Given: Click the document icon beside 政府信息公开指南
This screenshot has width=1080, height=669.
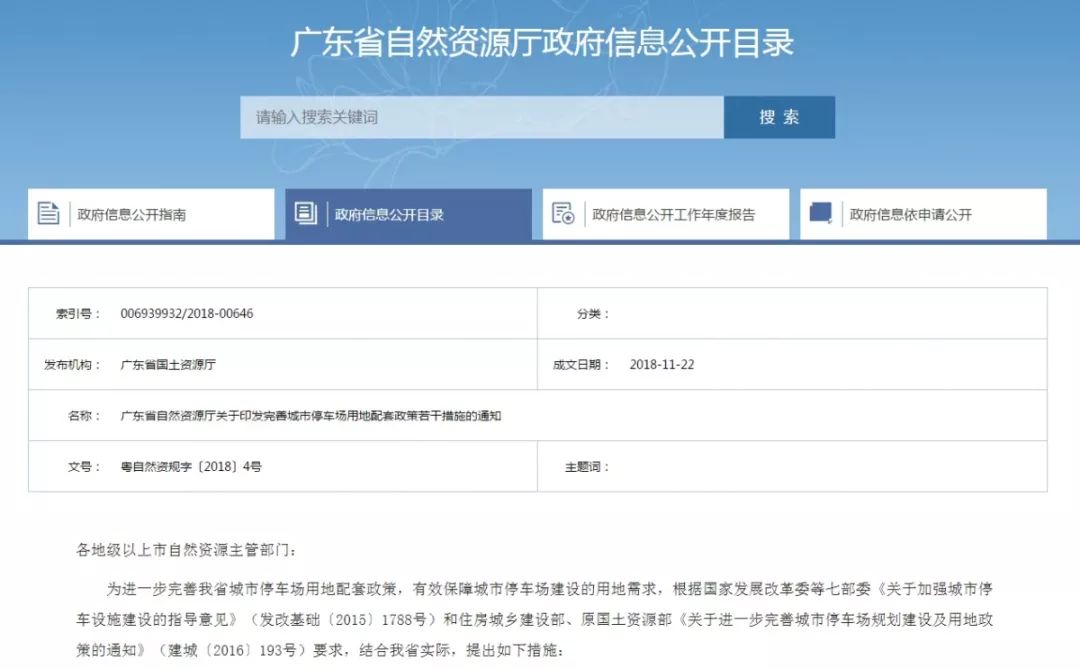Looking at the screenshot, I should click(x=49, y=214).
